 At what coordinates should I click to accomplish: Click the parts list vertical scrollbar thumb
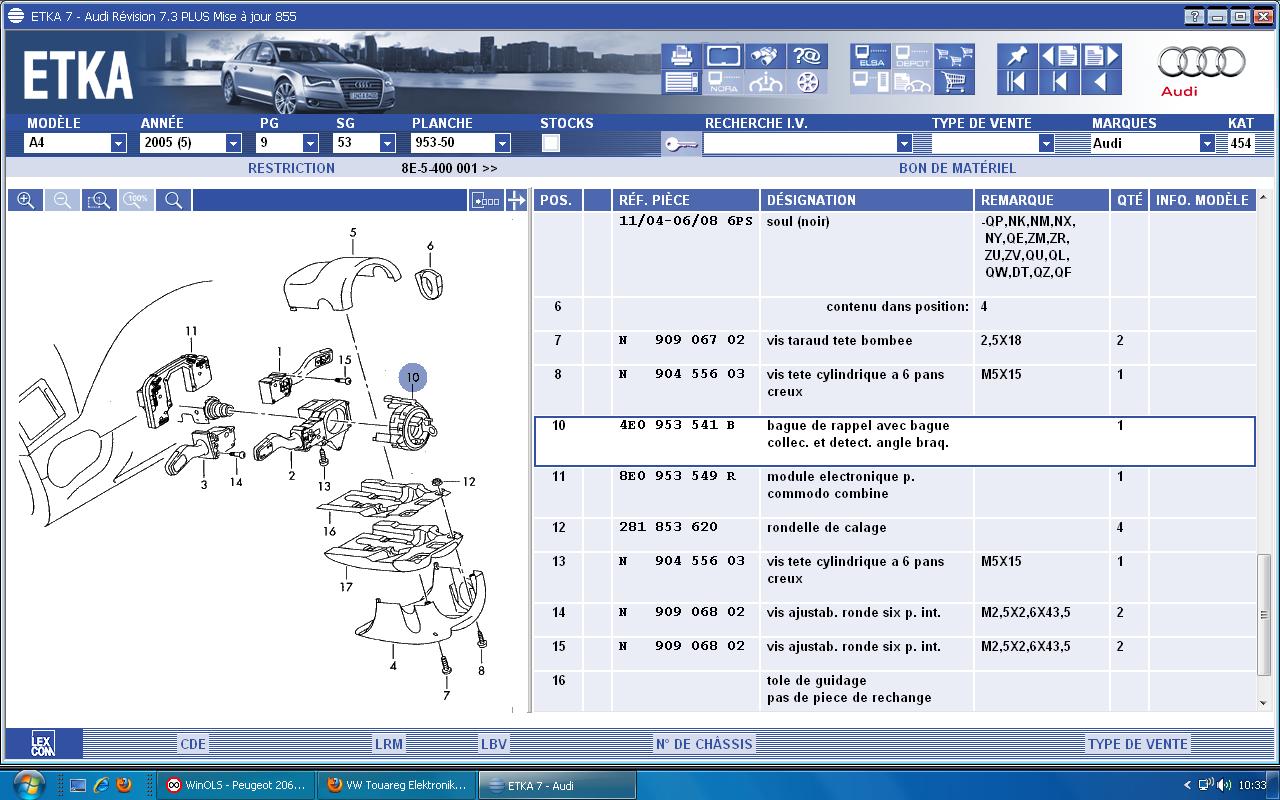[x=1264, y=615]
